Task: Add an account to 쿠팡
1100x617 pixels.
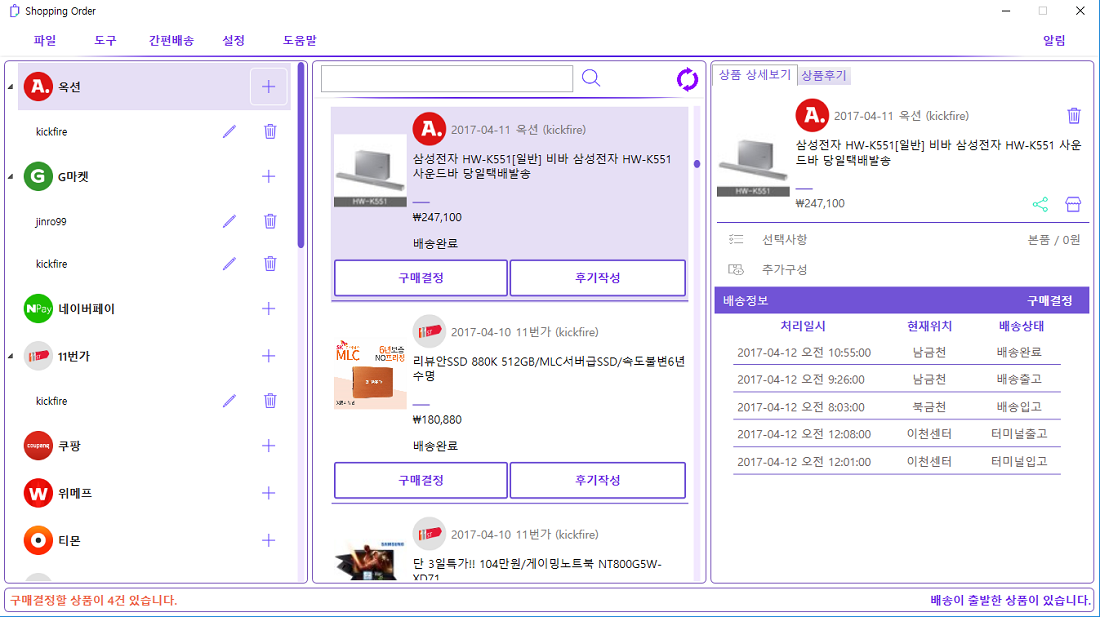Action: click(x=269, y=446)
